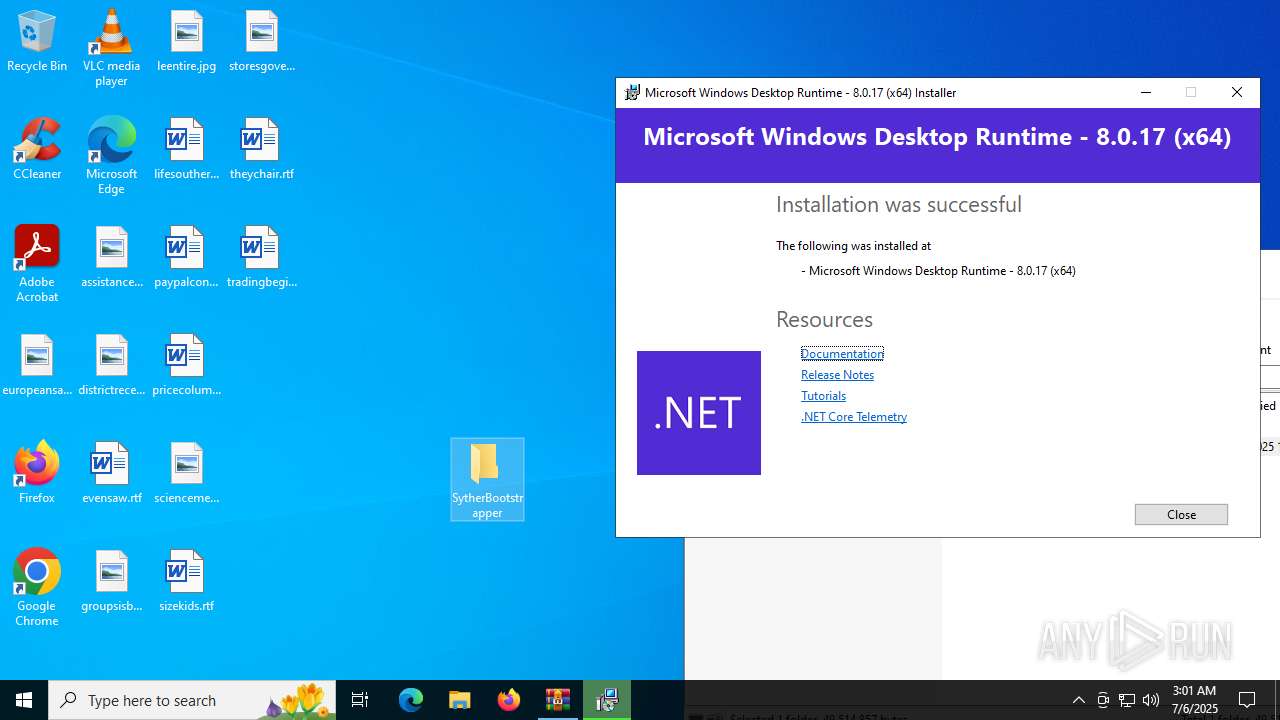The width and height of the screenshot is (1280, 720).
Task: Open network status tray icon
Action: coord(1127,700)
